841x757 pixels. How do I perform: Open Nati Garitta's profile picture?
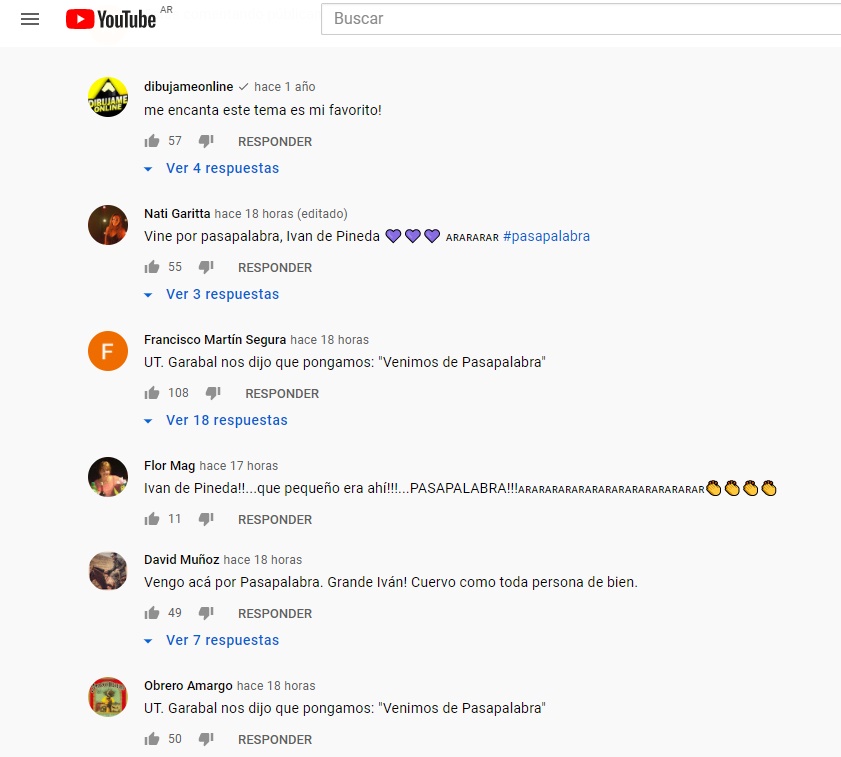(108, 225)
